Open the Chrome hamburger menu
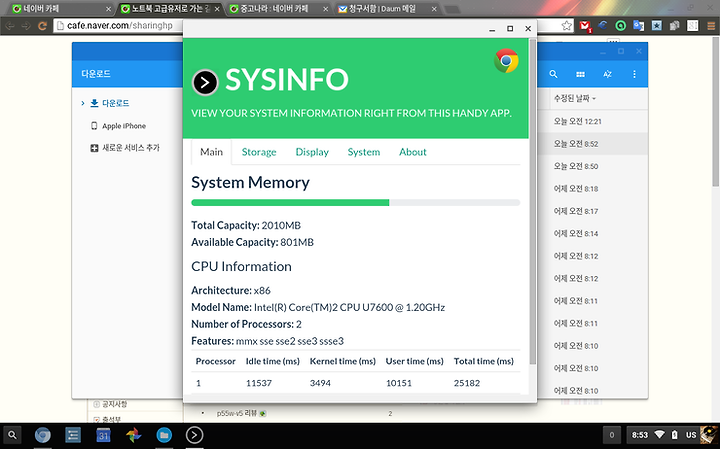The image size is (720, 449). coord(710,26)
